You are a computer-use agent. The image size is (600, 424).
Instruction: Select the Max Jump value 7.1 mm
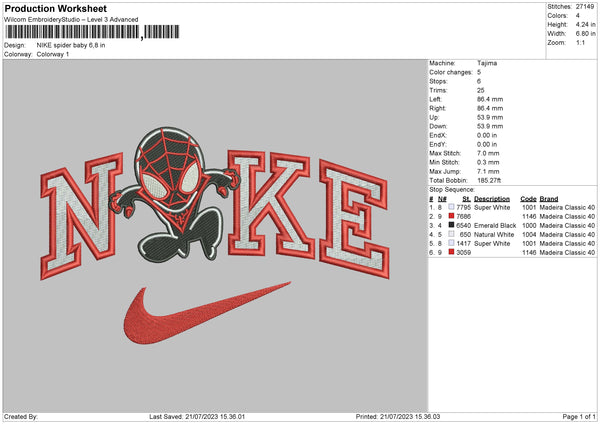(488, 171)
